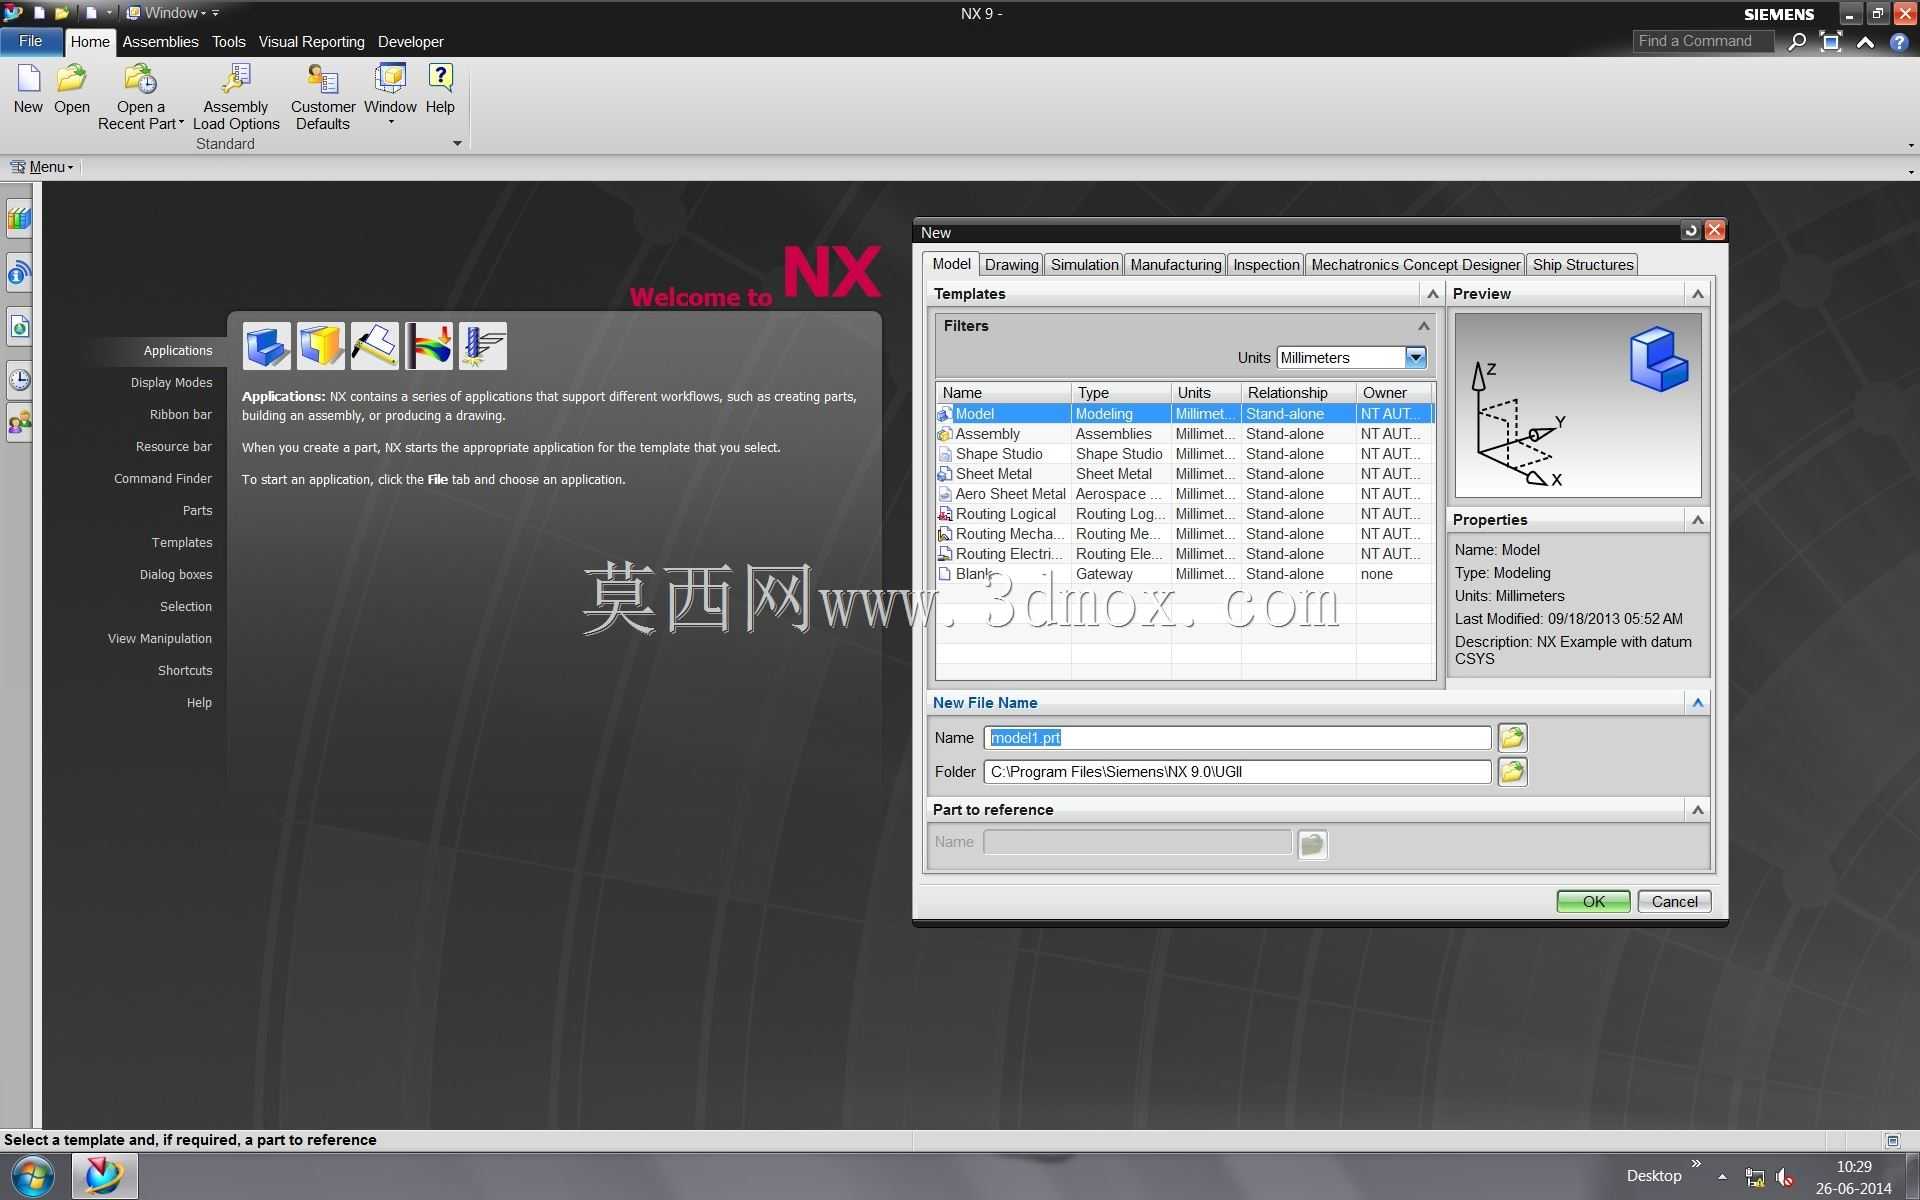Click the Find a Command search box
This screenshot has width=1920, height=1200.
tap(1702, 41)
